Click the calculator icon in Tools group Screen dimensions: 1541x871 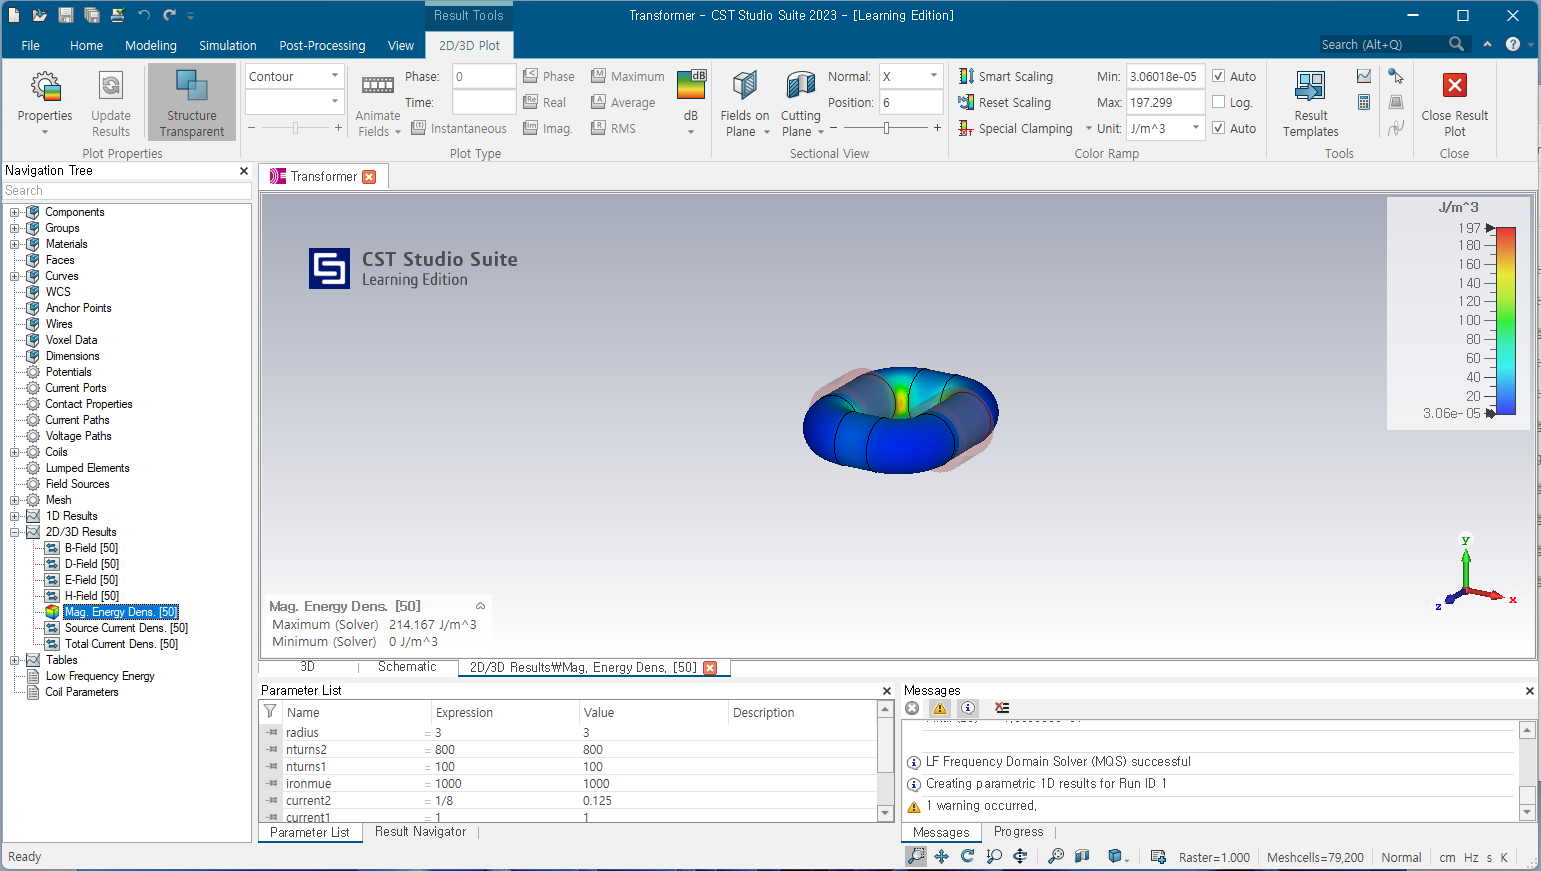(1364, 102)
